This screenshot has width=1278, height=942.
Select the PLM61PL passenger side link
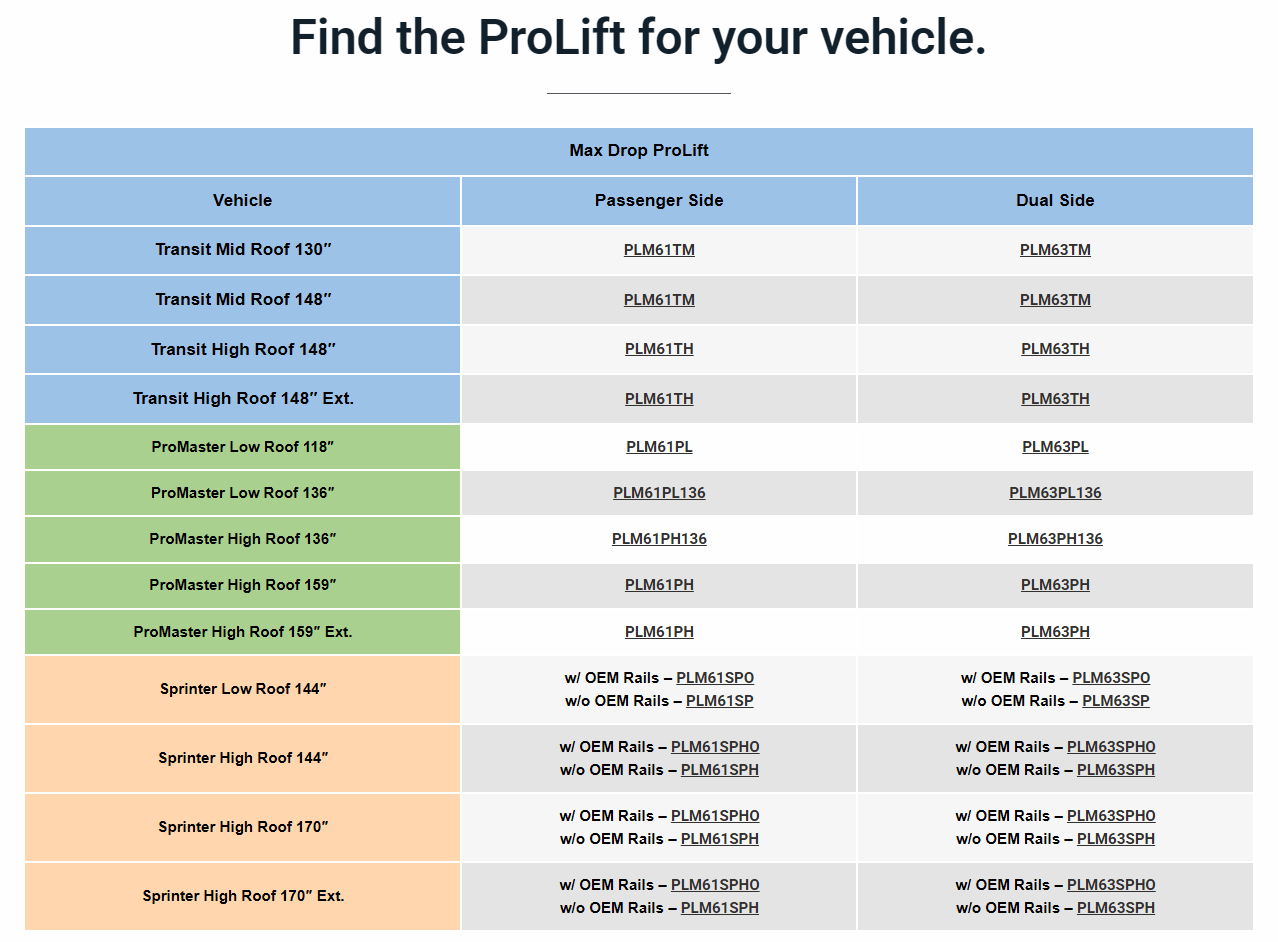point(659,447)
